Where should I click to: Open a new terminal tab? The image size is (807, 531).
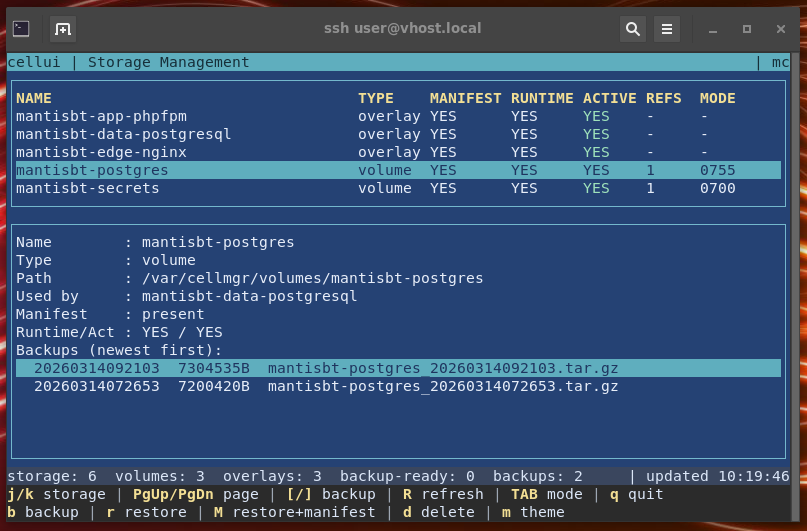click(x=62, y=29)
